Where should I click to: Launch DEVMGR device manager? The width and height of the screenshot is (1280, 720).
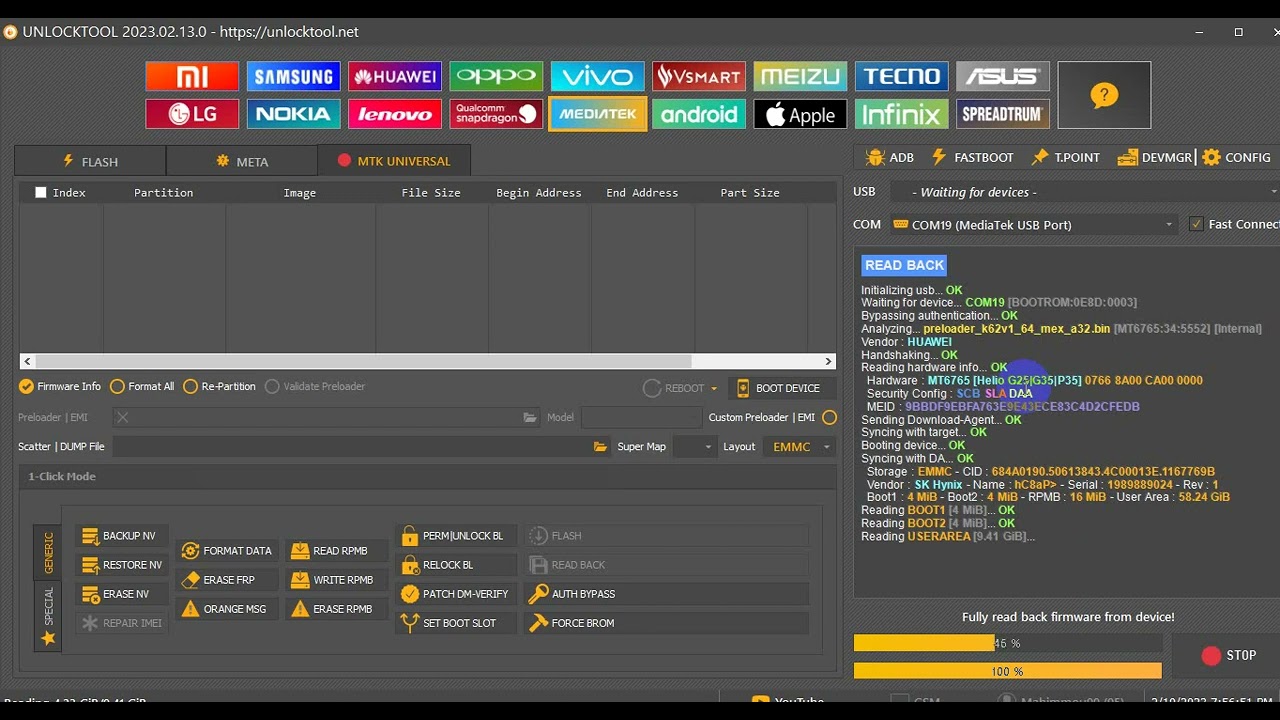pyautogui.click(x=1155, y=157)
